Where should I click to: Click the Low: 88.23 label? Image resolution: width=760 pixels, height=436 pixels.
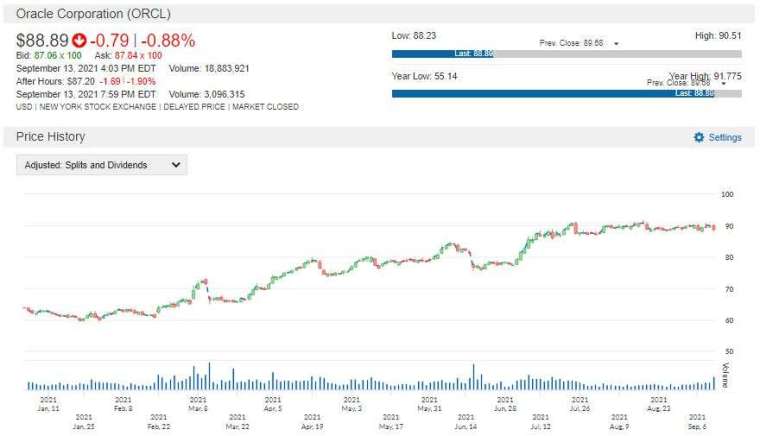click(414, 36)
